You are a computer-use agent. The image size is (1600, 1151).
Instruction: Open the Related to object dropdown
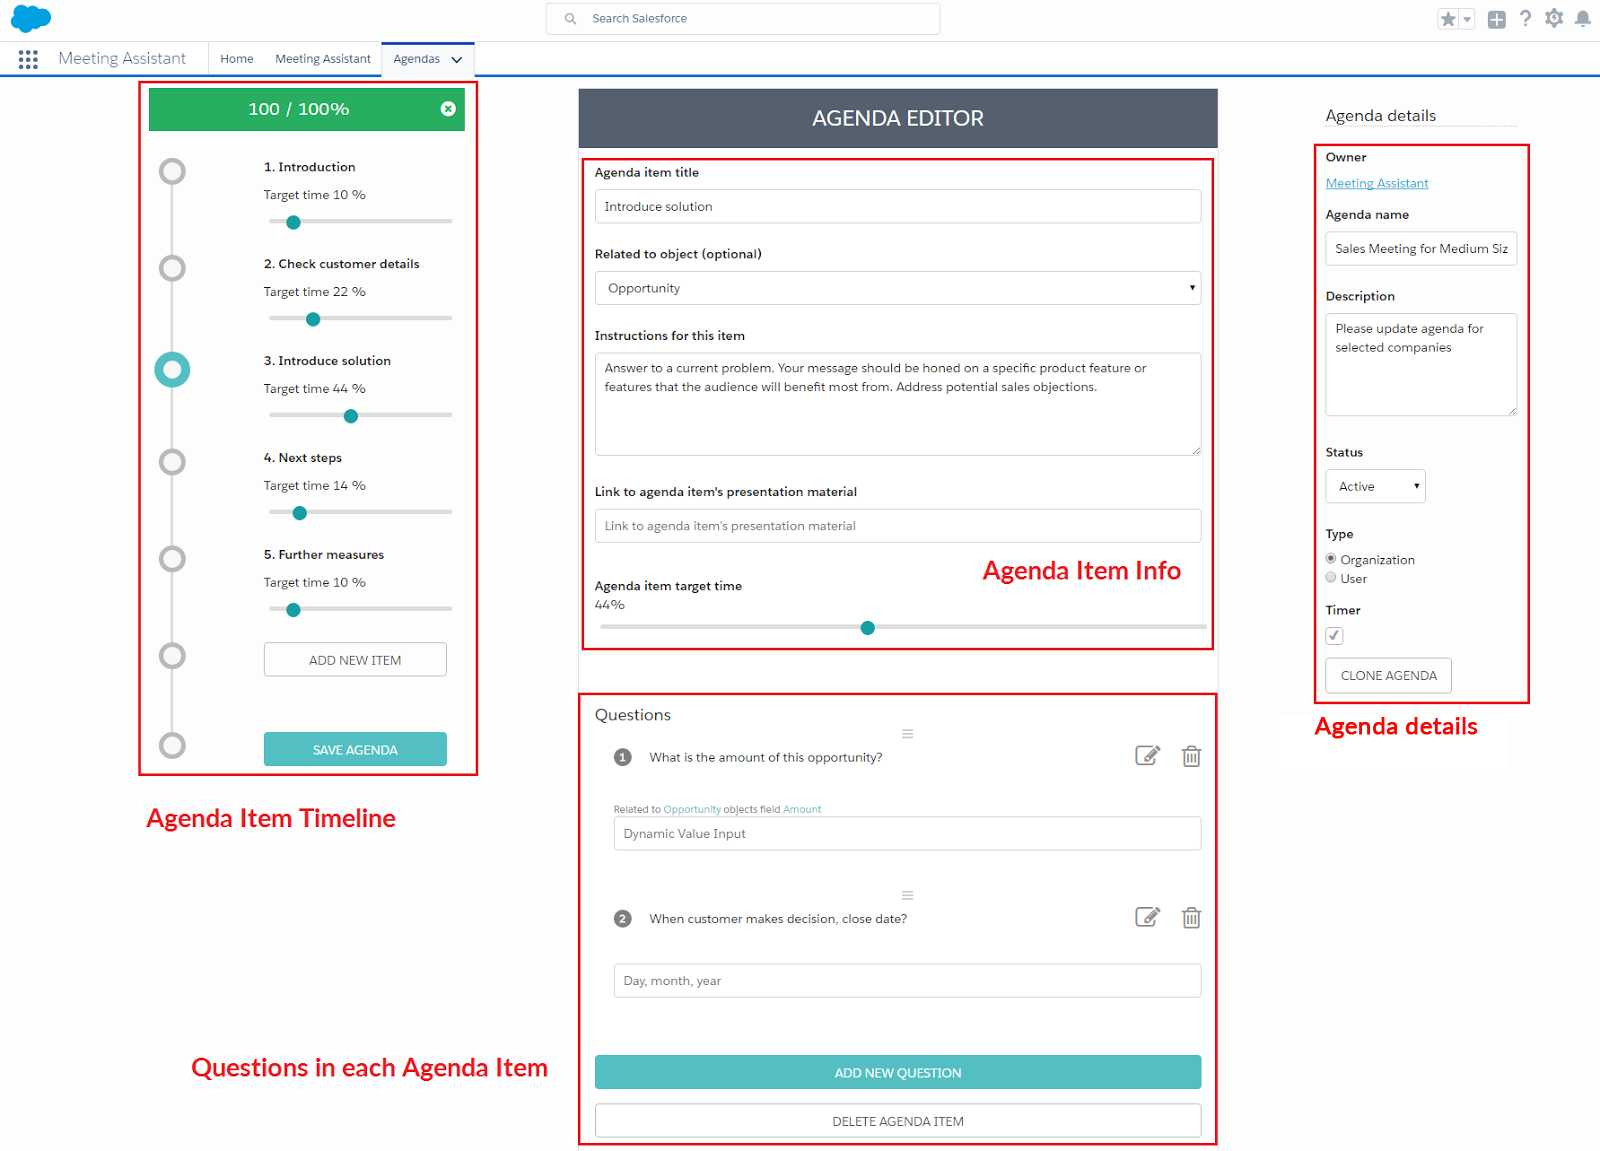click(x=898, y=288)
